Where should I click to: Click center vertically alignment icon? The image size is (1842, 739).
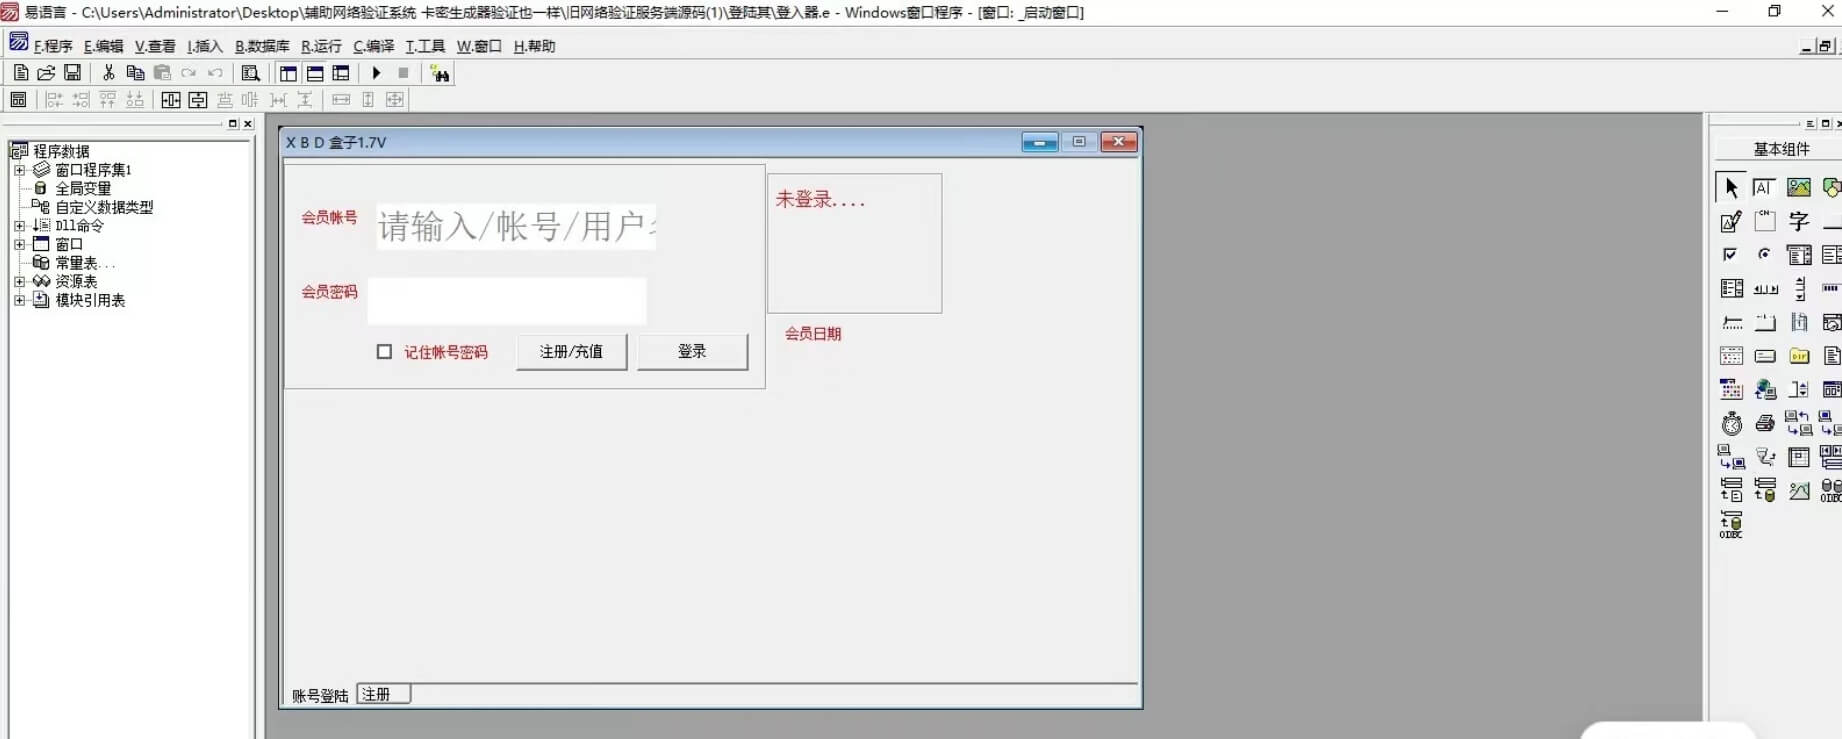click(198, 100)
